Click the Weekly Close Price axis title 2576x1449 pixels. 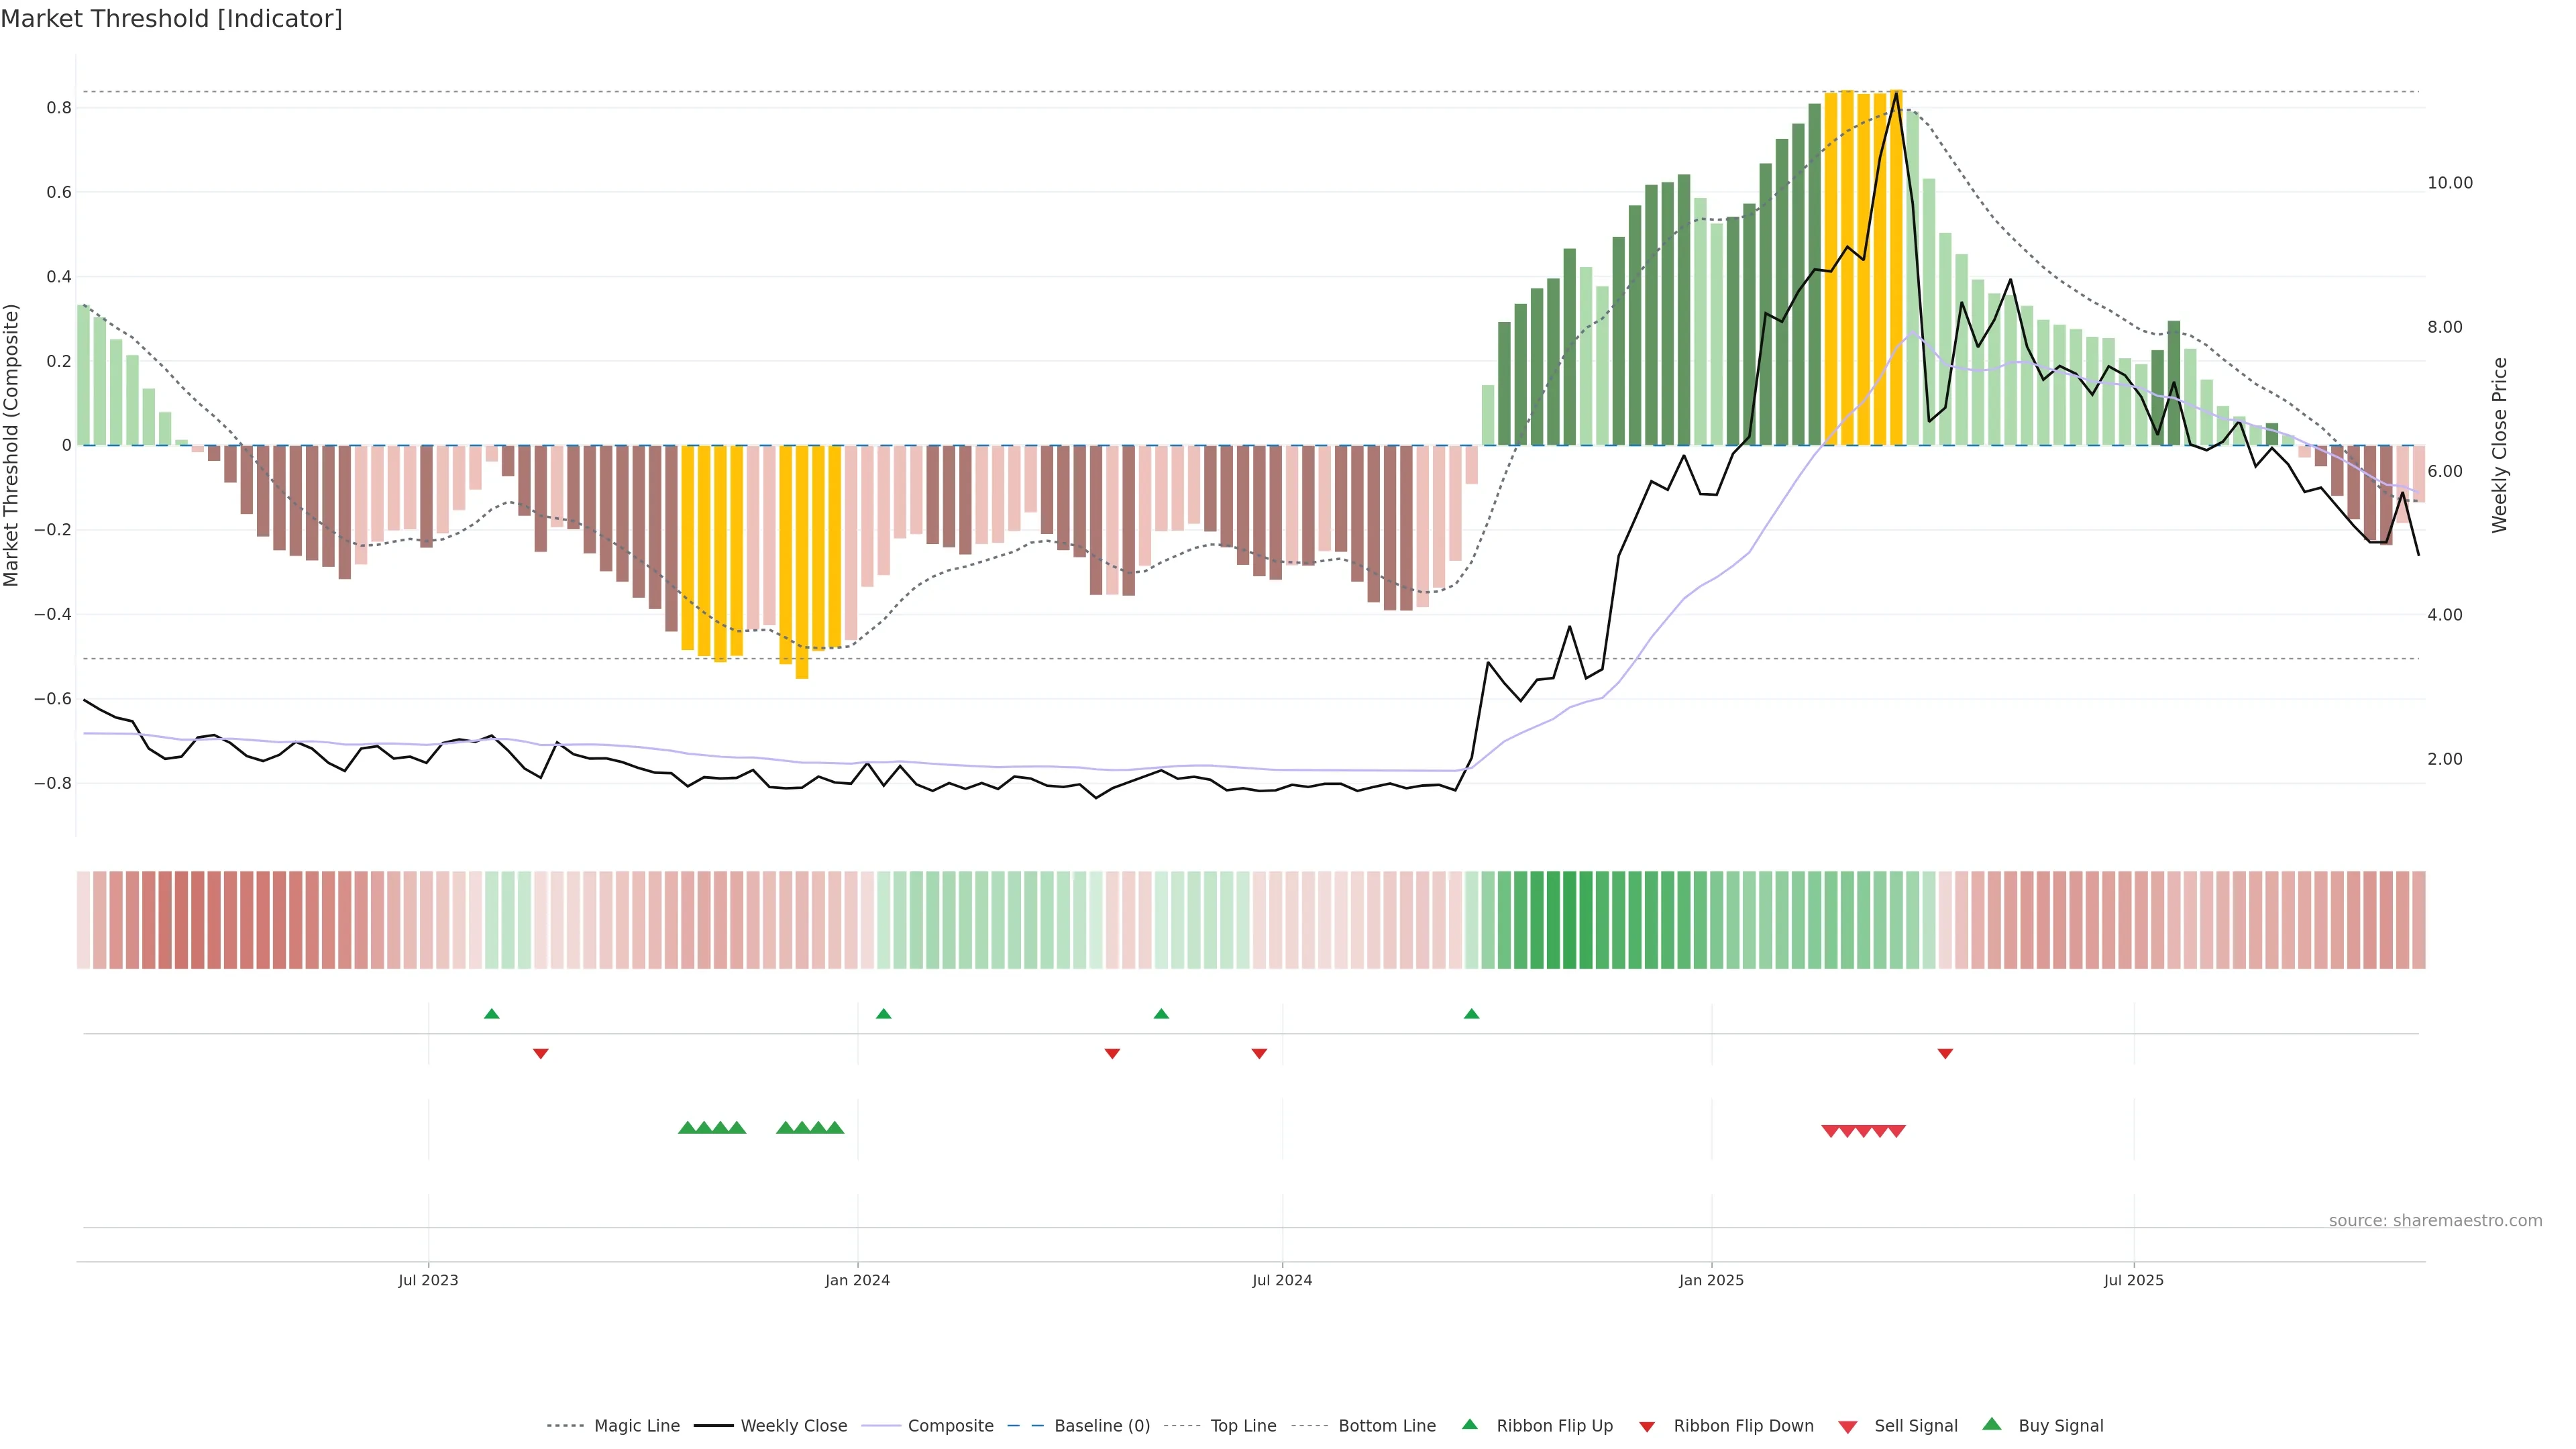[2499, 445]
